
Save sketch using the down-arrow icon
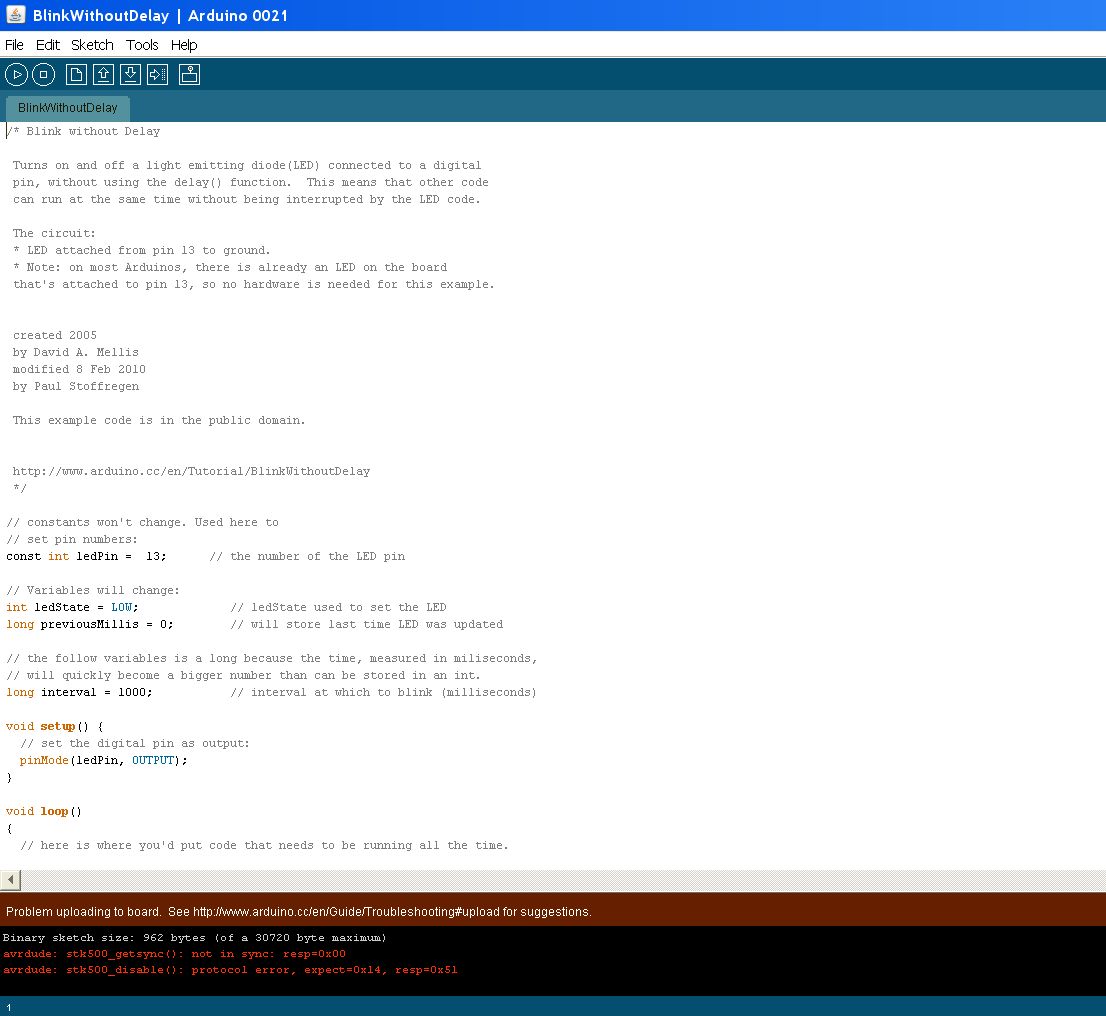(130, 74)
